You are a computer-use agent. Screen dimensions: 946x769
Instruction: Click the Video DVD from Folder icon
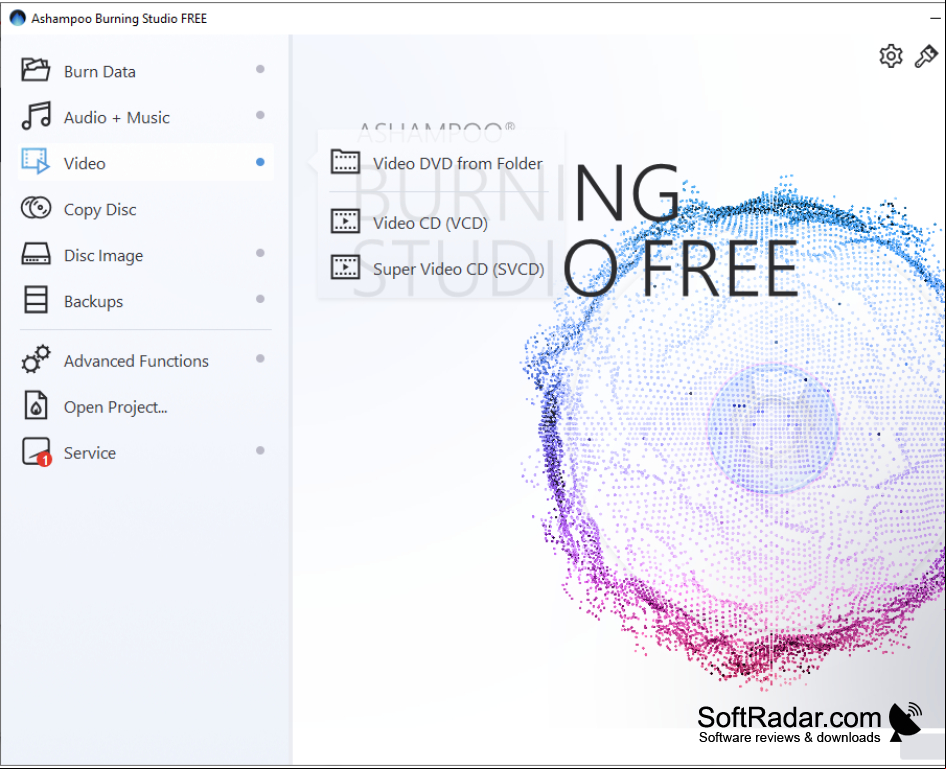click(x=346, y=162)
